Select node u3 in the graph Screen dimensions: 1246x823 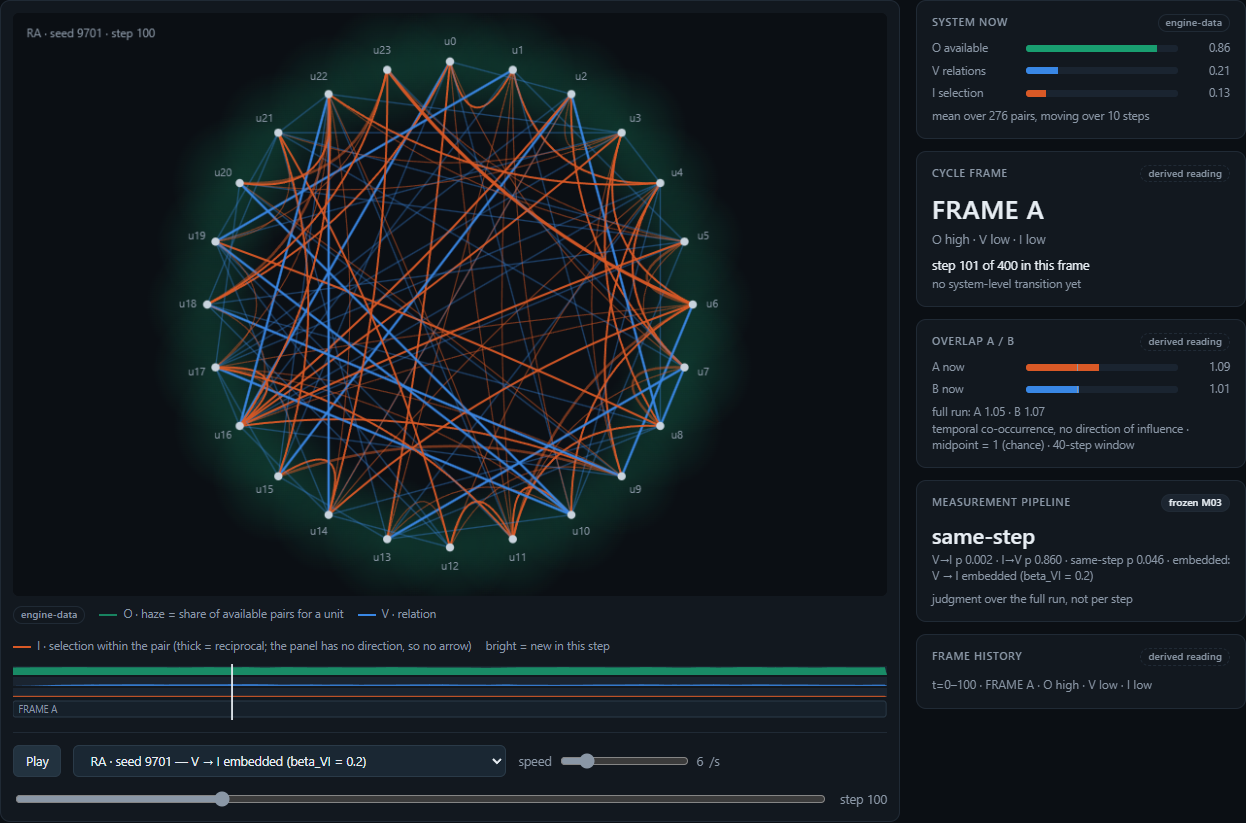coord(622,133)
